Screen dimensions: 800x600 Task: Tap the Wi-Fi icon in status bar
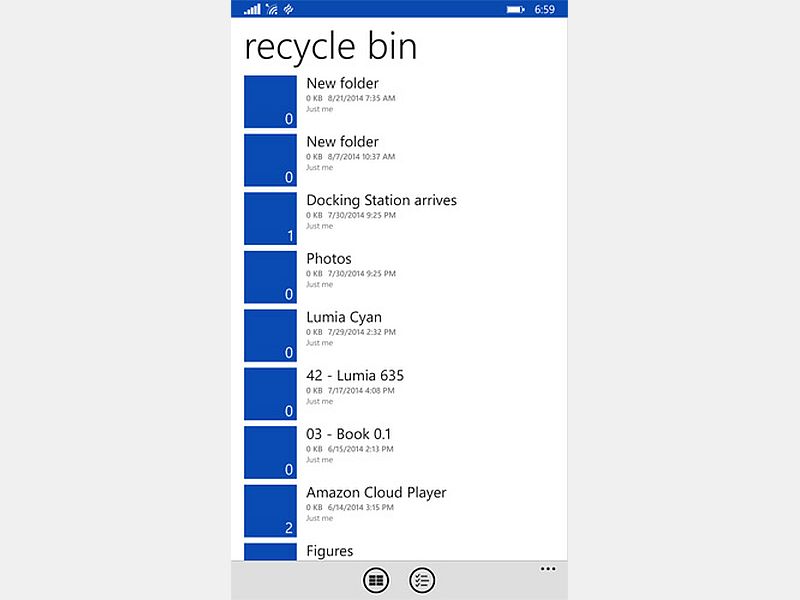tap(271, 9)
